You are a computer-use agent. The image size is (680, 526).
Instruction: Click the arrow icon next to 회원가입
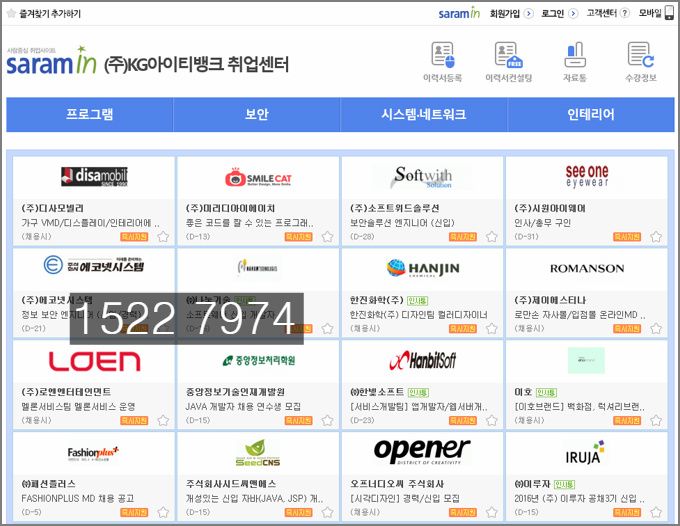[528, 13]
